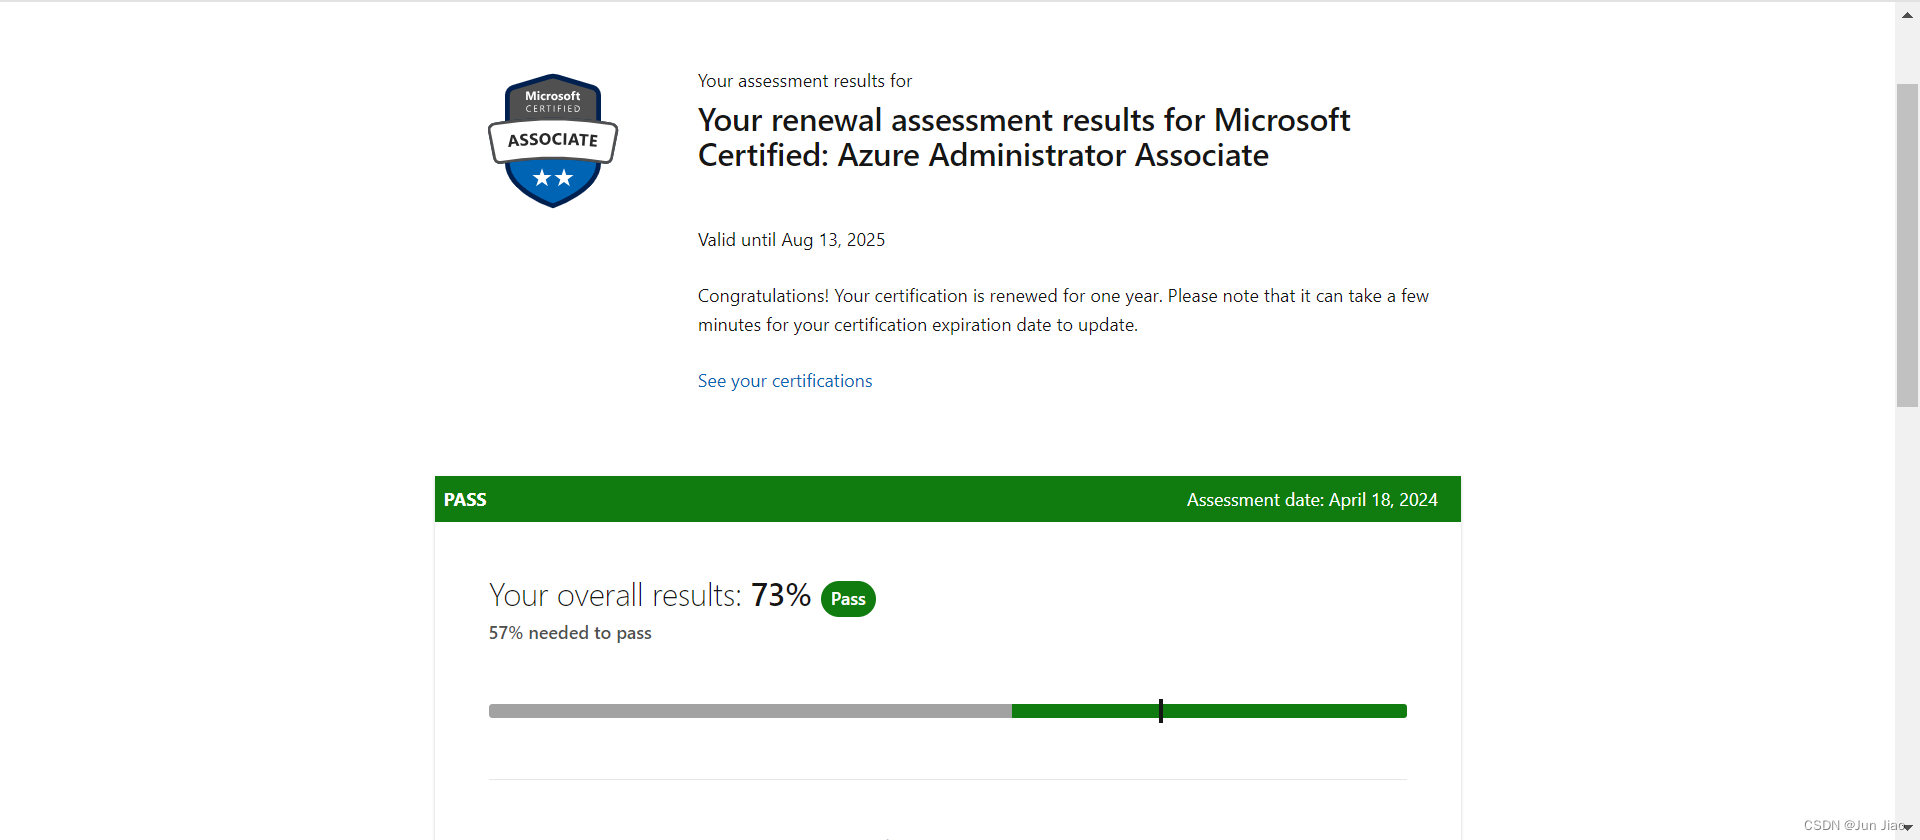Click the Congratulations renewal message paragraph
The image size is (1920, 840).
click(x=1063, y=310)
